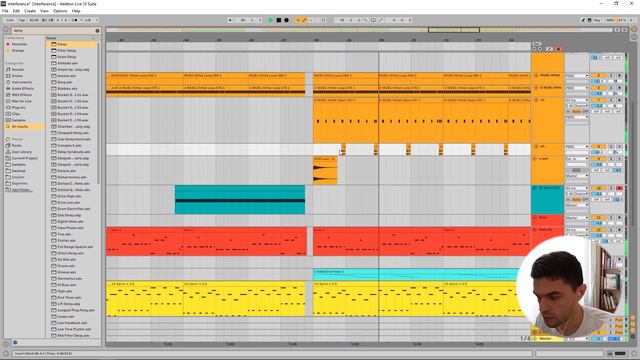
Task: Open the Clips category
Action: 16,114
